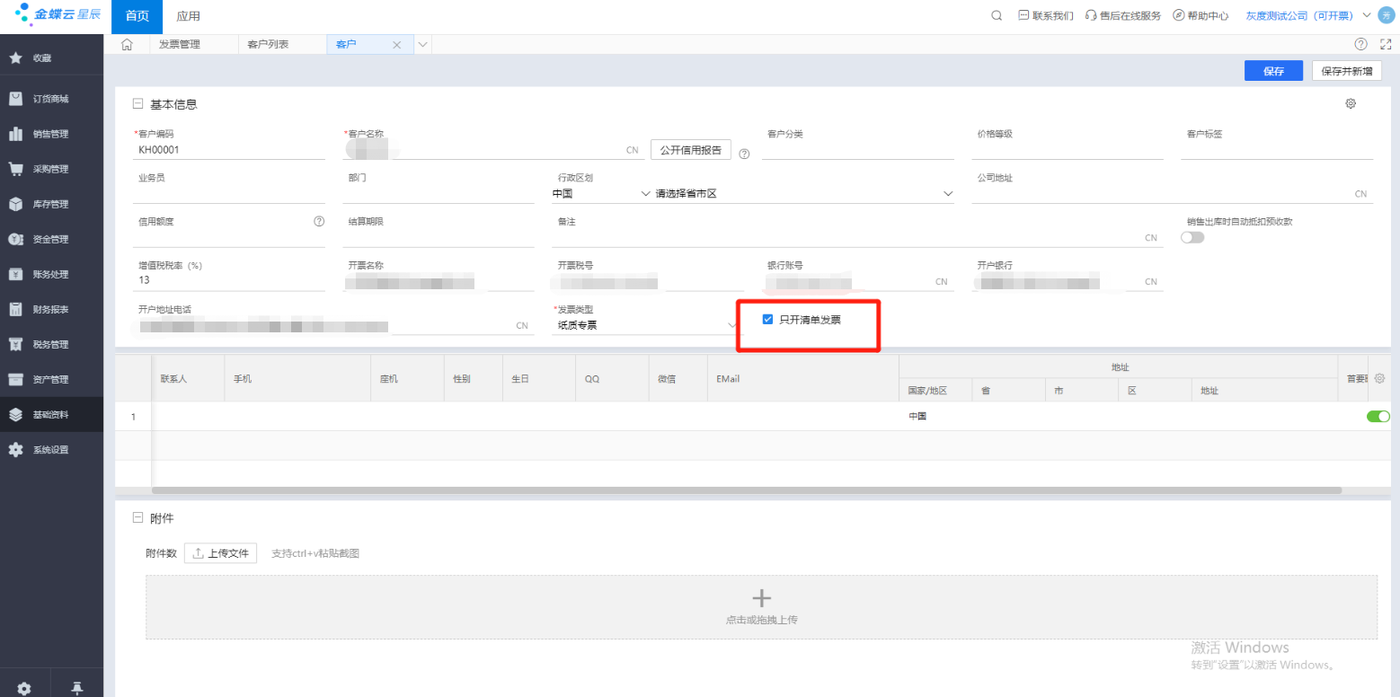This screenshot has height=697, width=1400.
Task: Click the home icon in tab bar
Action: click(127, 45)
